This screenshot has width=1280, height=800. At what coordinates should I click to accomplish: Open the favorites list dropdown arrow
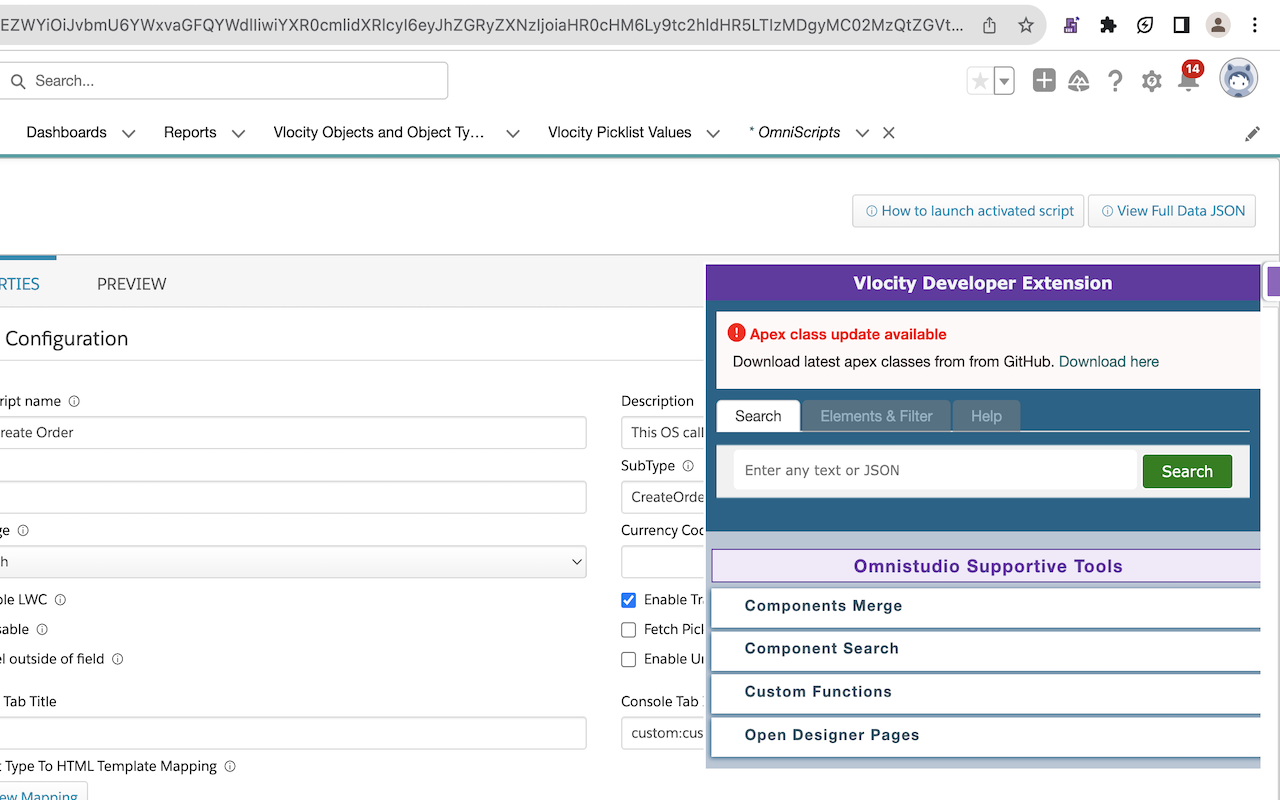click(x=1003, y=81)
